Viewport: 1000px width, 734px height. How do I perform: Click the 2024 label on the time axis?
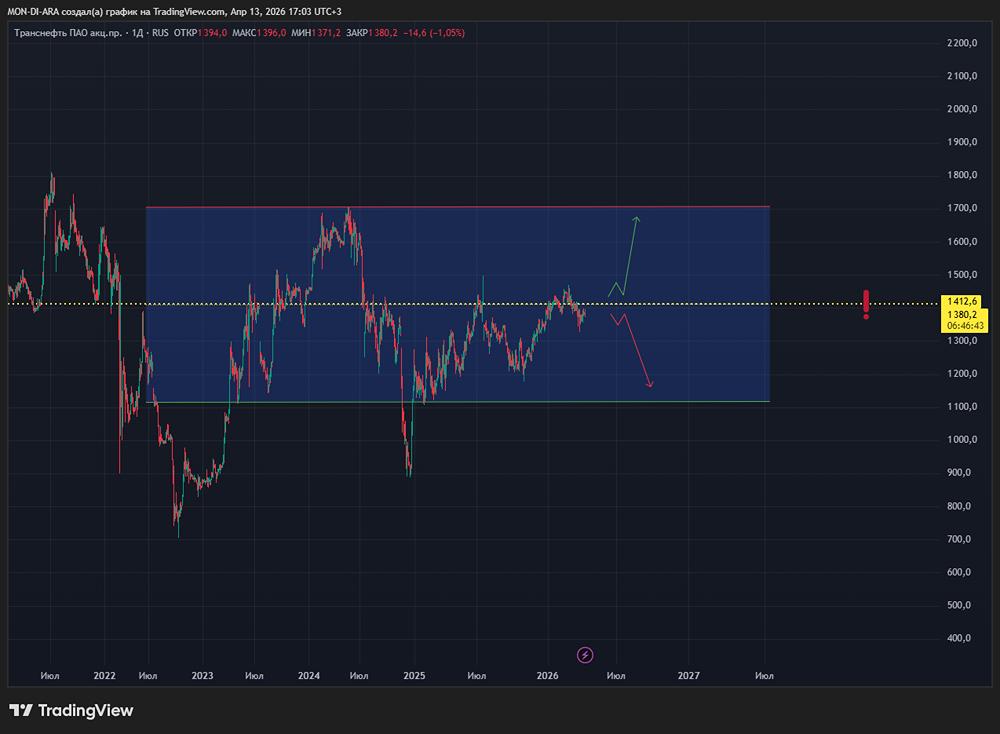click(x=309, y=676)
